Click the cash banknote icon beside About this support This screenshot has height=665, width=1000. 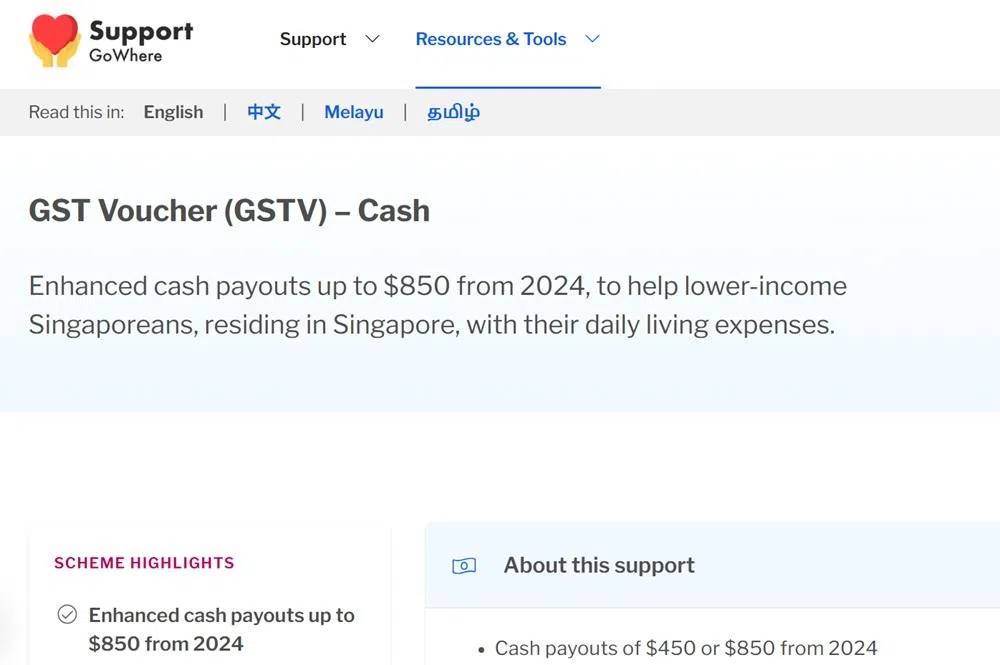coord(464,566)
